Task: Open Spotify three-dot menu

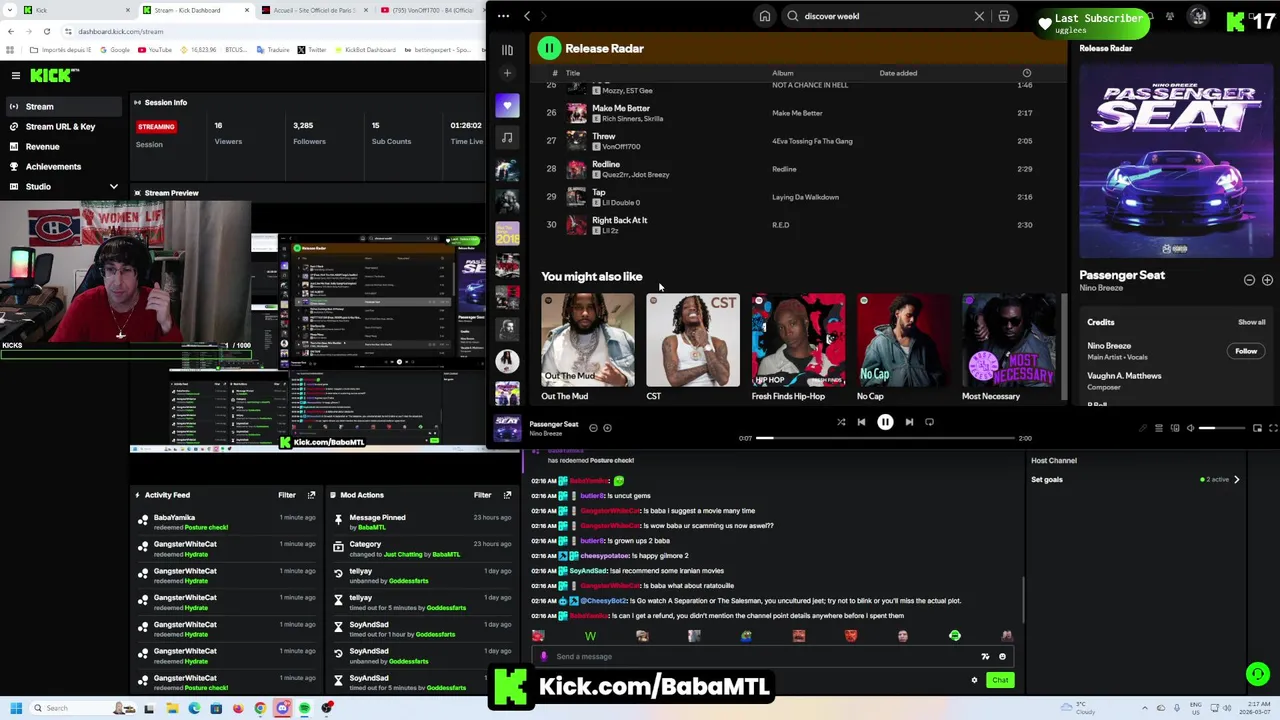Action: 503,16
